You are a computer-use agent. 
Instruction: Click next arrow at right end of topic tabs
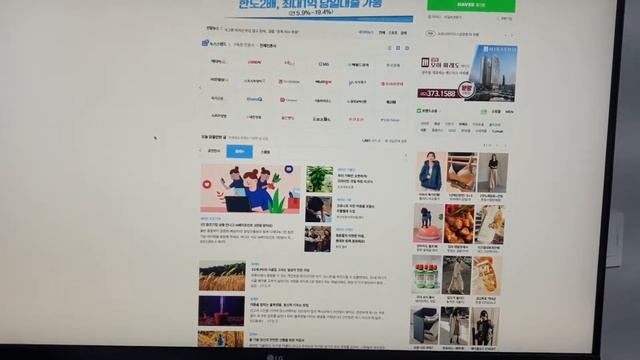click(406, 156)
